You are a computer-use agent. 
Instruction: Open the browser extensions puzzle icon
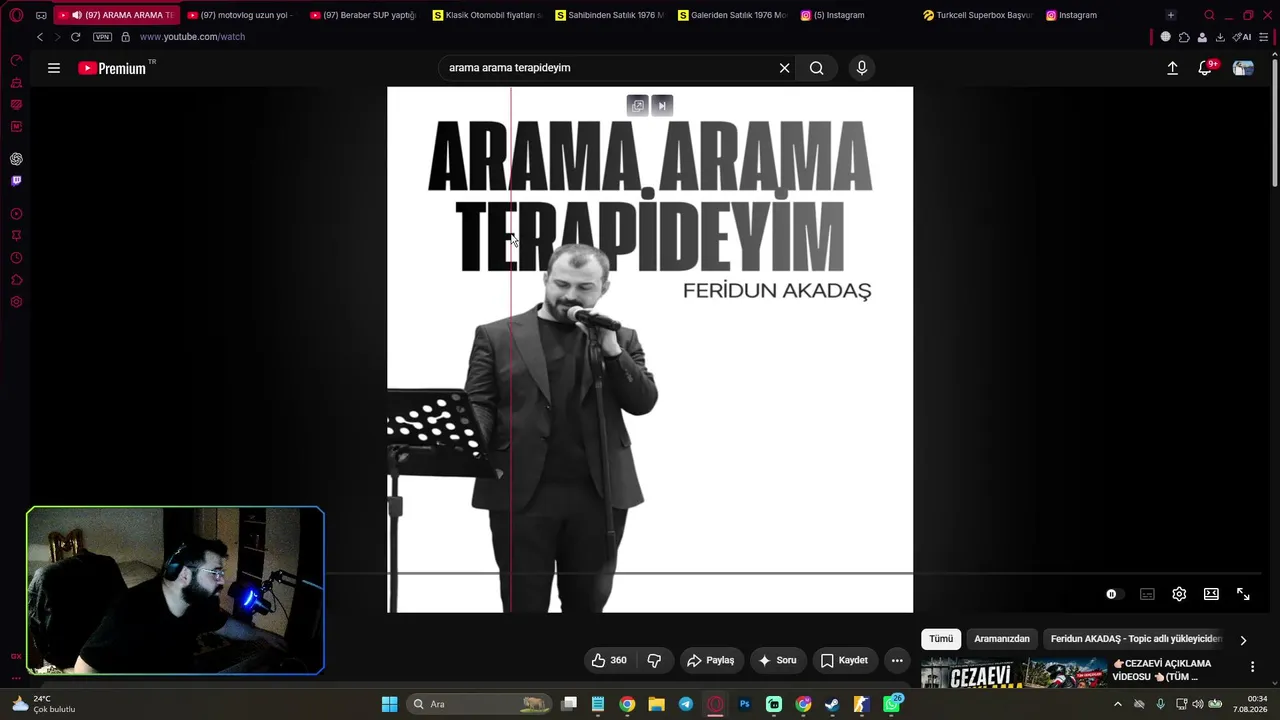click(x=1184, y=37)
